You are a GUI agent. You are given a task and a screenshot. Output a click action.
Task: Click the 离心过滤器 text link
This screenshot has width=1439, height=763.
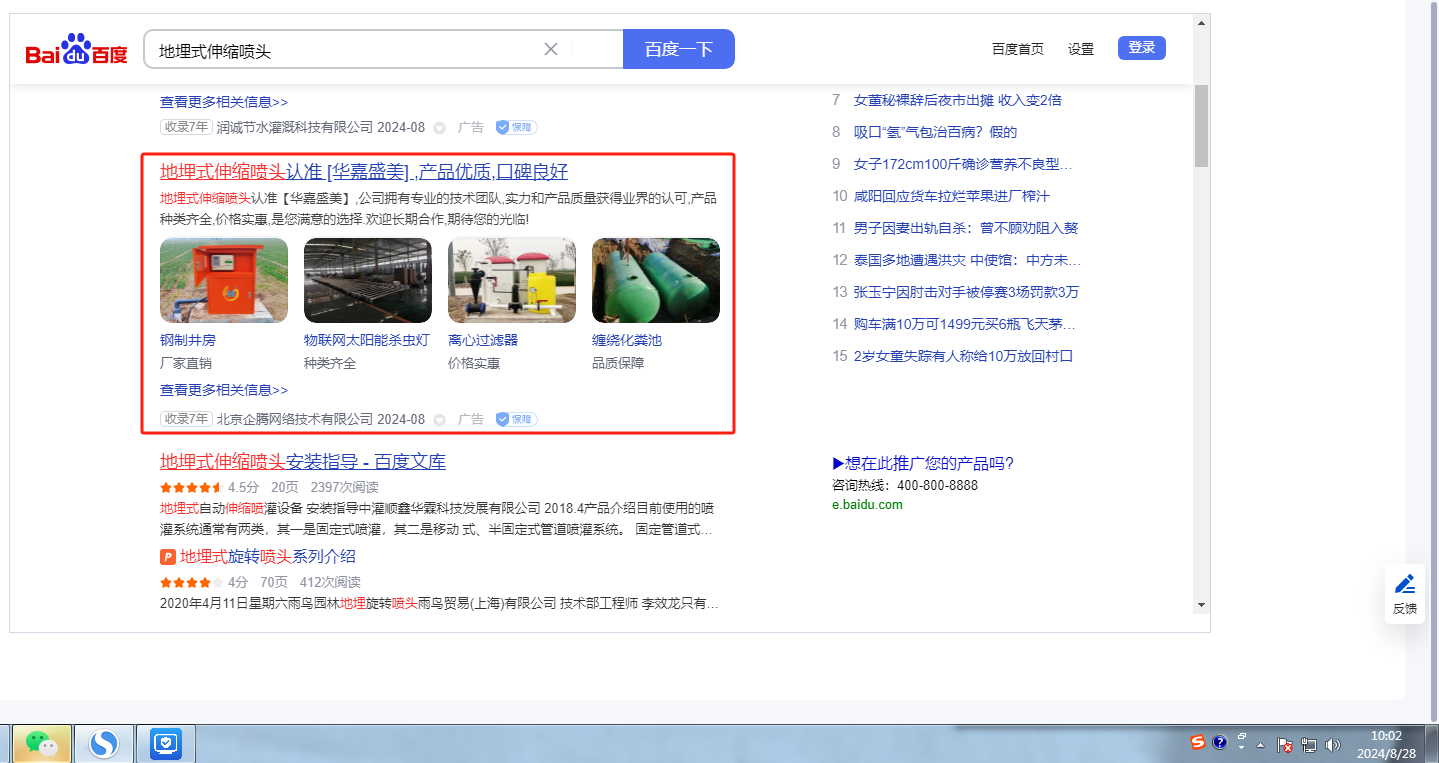pos(483,340)
